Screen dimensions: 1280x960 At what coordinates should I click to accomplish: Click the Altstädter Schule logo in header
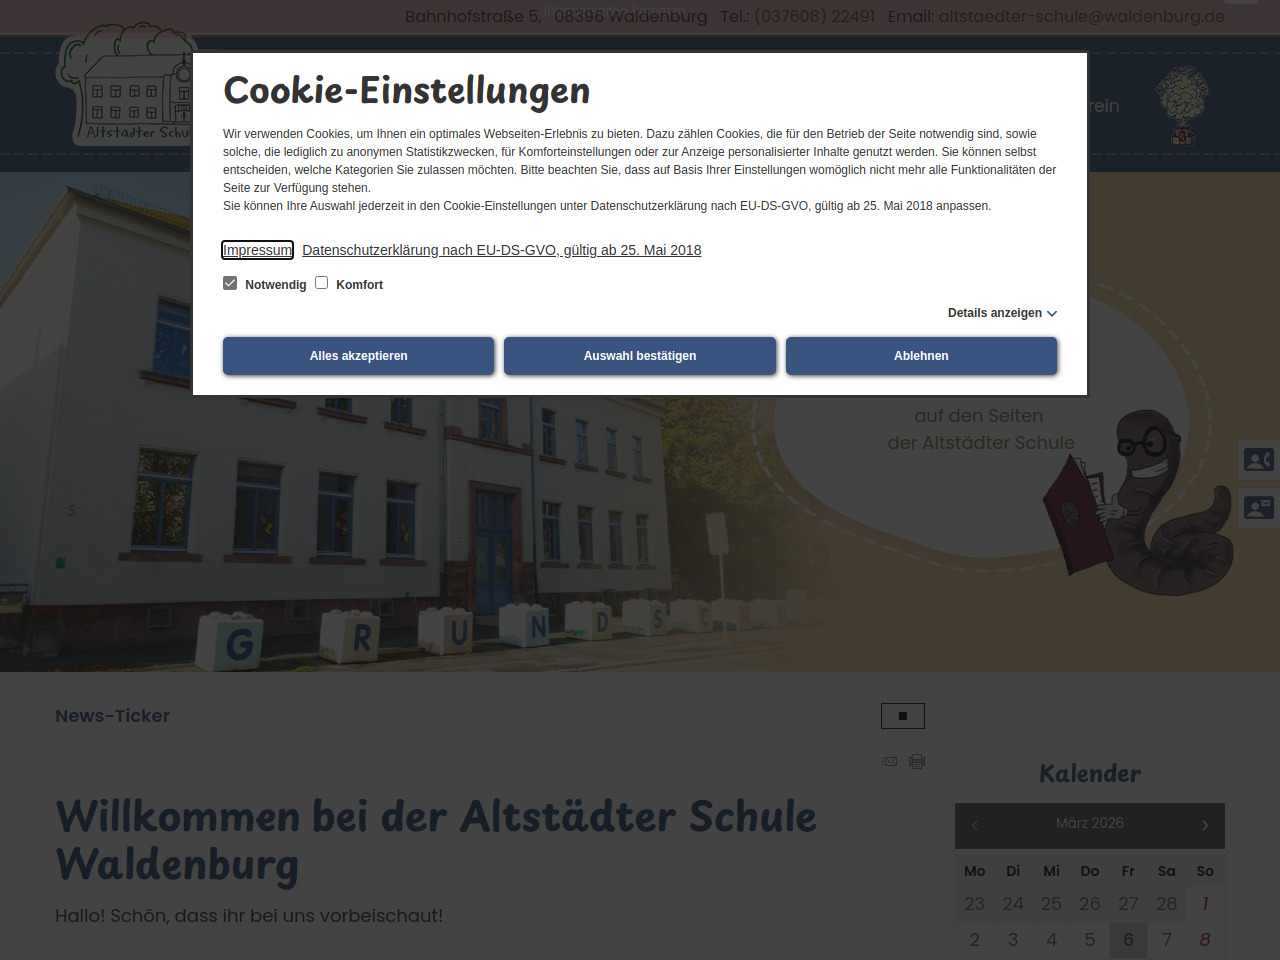125,90
